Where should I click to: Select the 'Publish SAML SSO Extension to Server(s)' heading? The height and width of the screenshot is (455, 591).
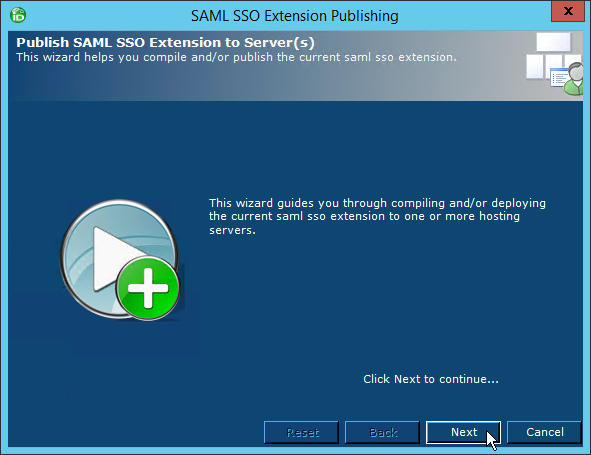(x=165, y=42)
